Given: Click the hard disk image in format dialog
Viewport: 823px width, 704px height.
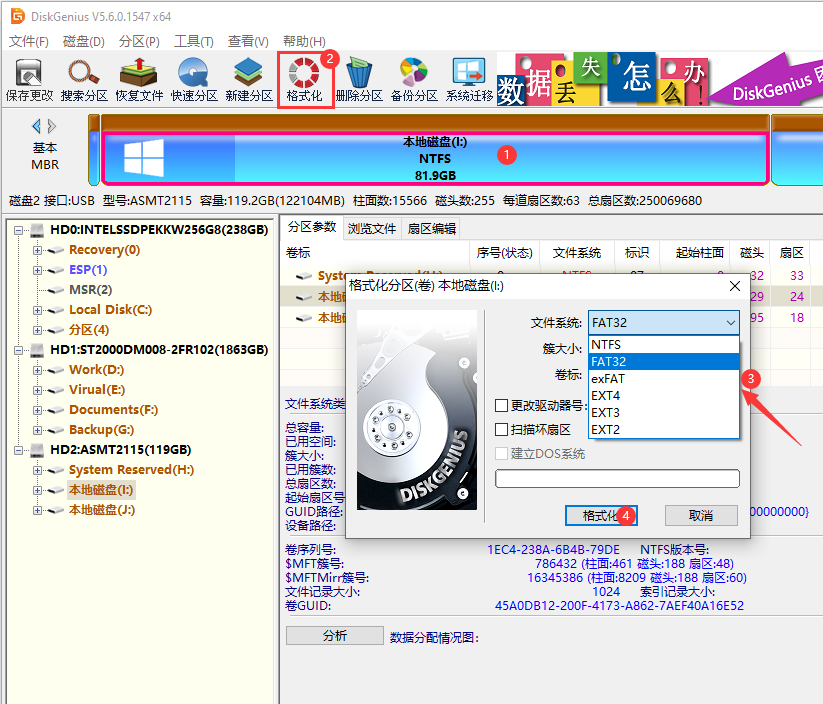Looking at the screenshot, I should tap(417, 410).
